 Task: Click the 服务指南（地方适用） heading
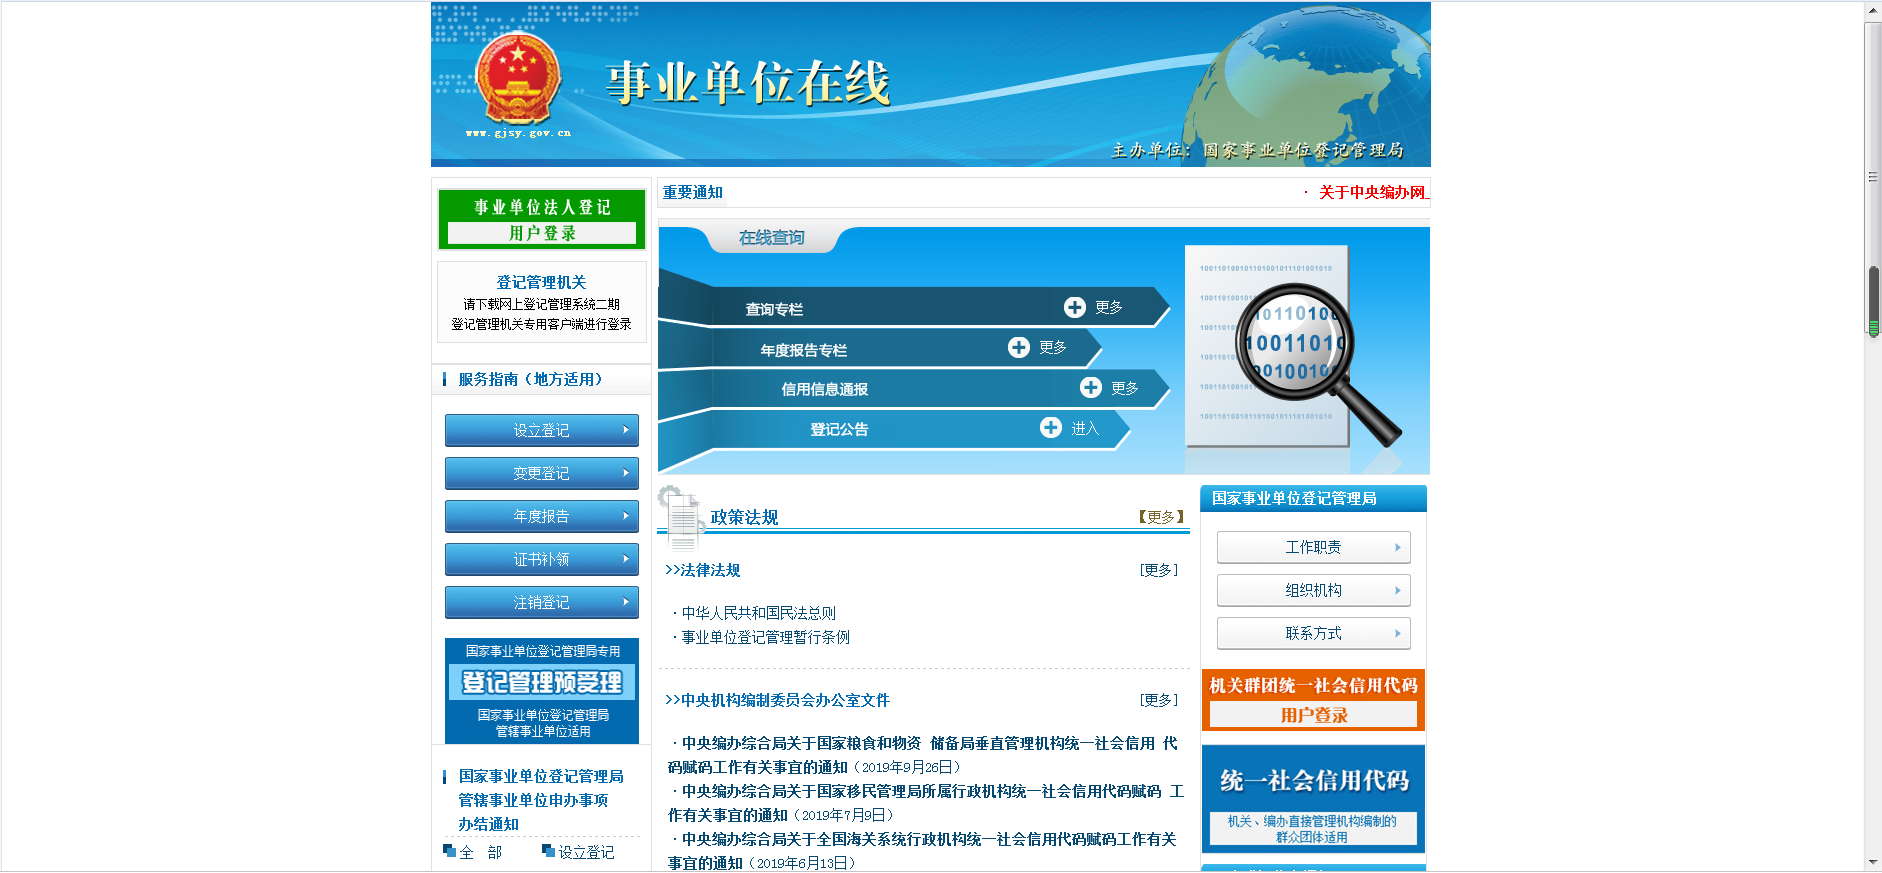[x=530, y=379]
